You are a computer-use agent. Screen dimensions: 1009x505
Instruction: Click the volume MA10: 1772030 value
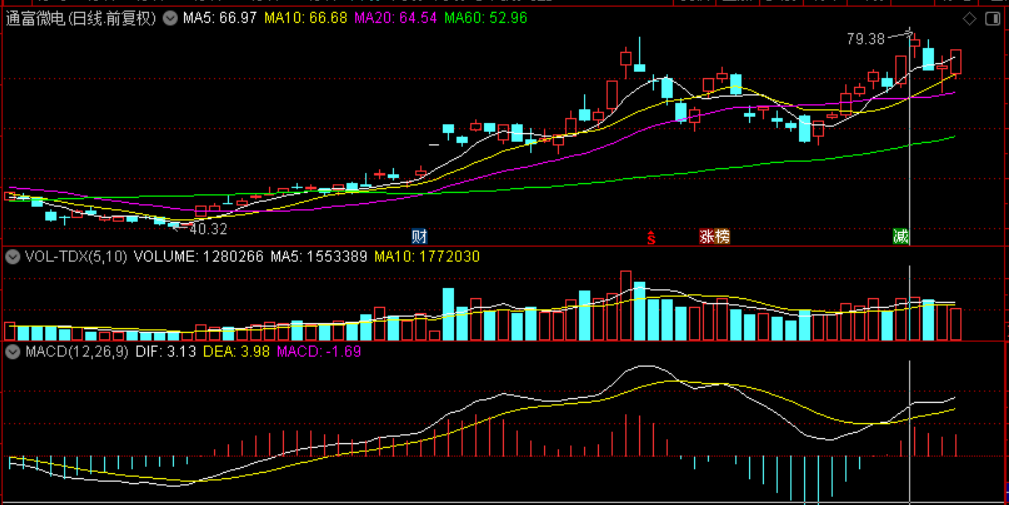427,257
